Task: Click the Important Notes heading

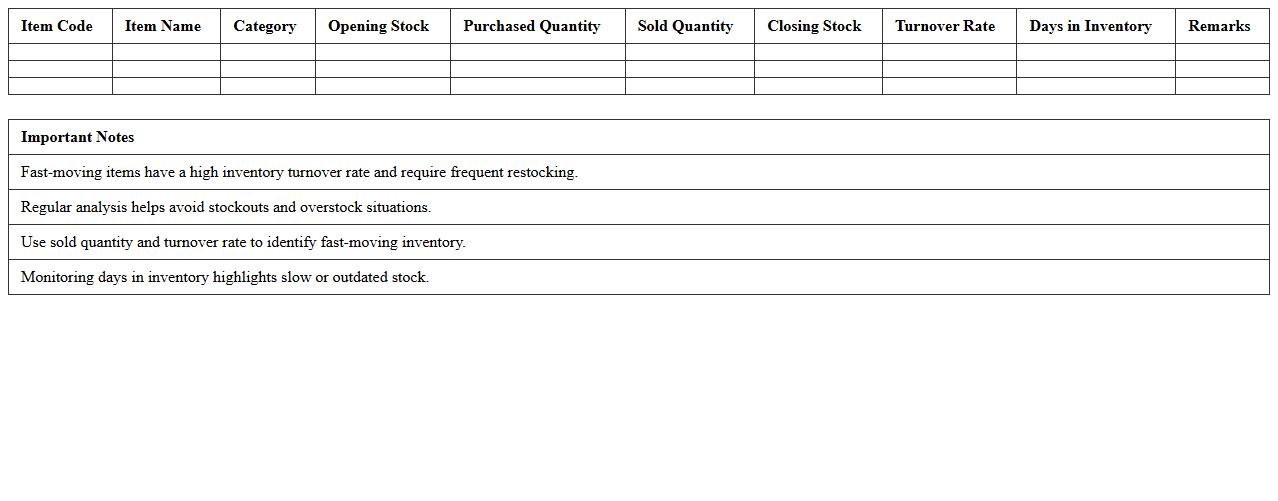Action: [78, 137]
